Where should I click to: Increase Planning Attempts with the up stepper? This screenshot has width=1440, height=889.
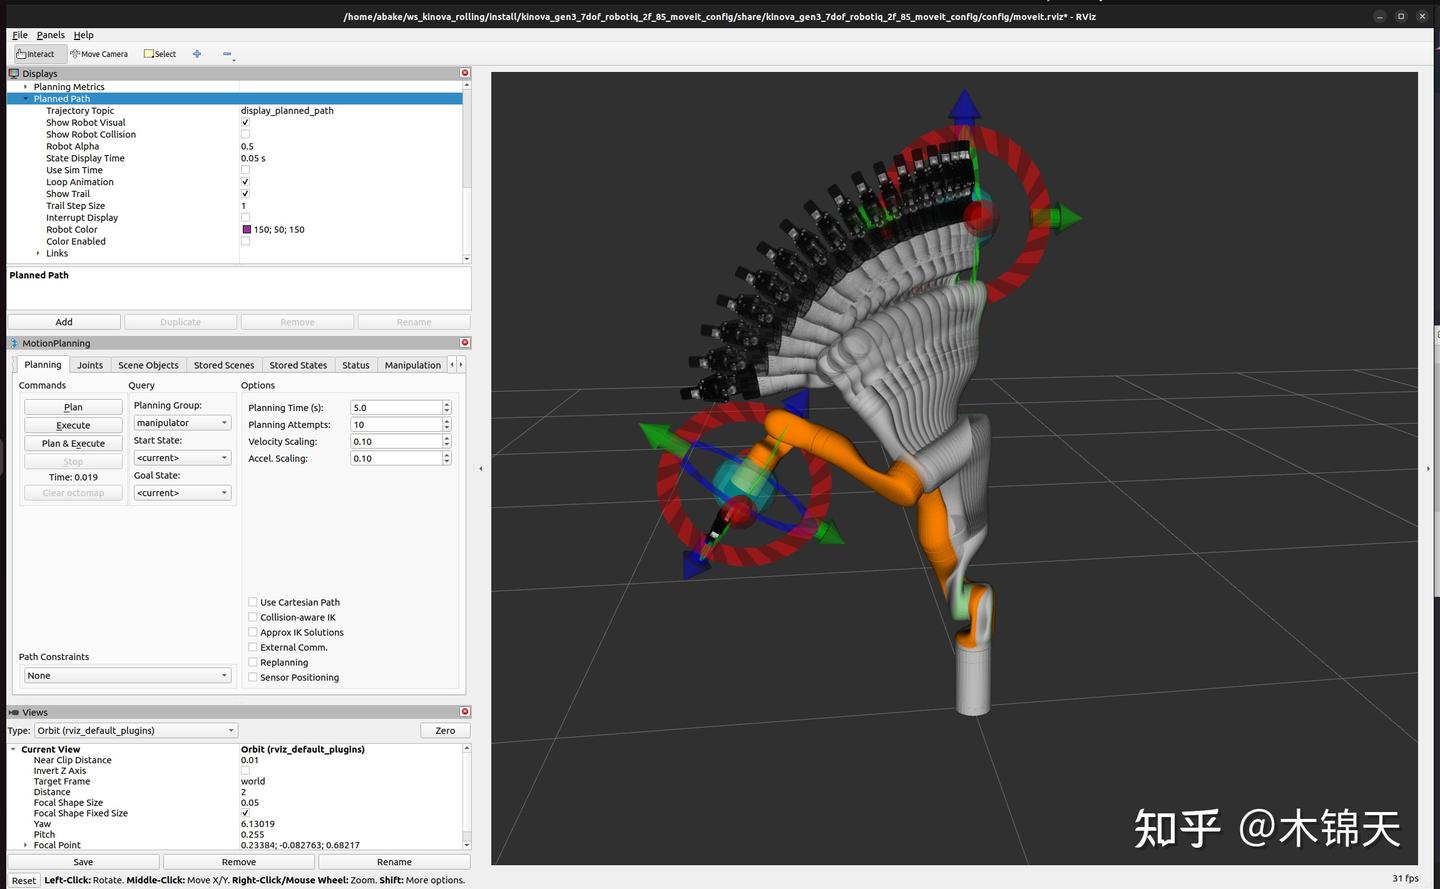(446, 421)
